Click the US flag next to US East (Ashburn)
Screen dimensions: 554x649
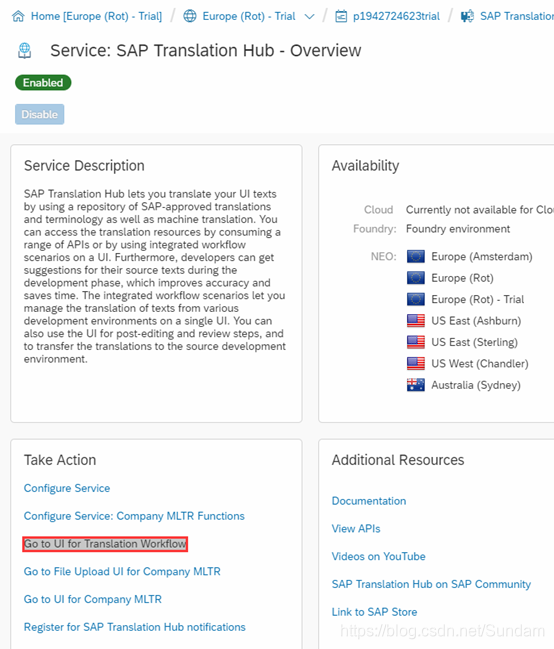415,321
